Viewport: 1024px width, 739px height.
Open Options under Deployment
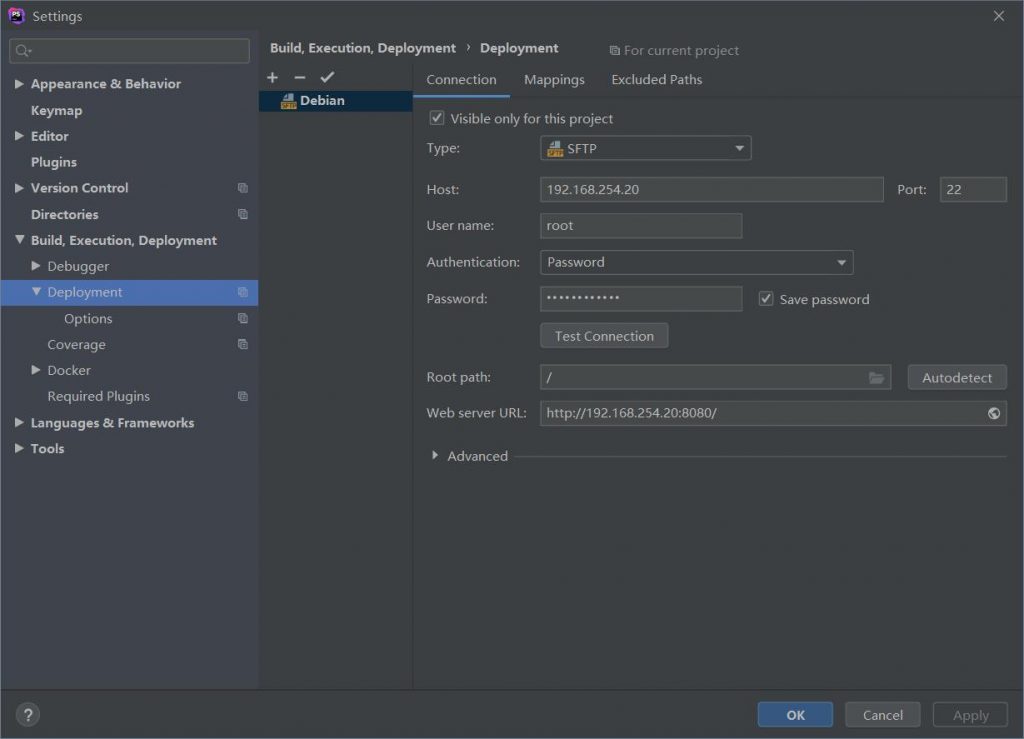tap(88, 319)
